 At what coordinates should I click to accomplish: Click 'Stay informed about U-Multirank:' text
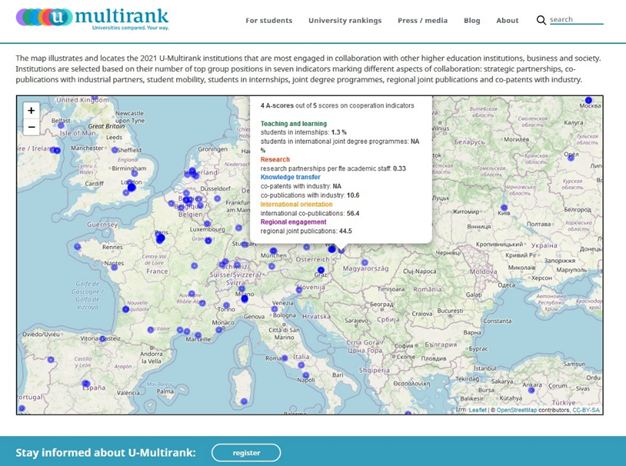click(x=106, y=452)
